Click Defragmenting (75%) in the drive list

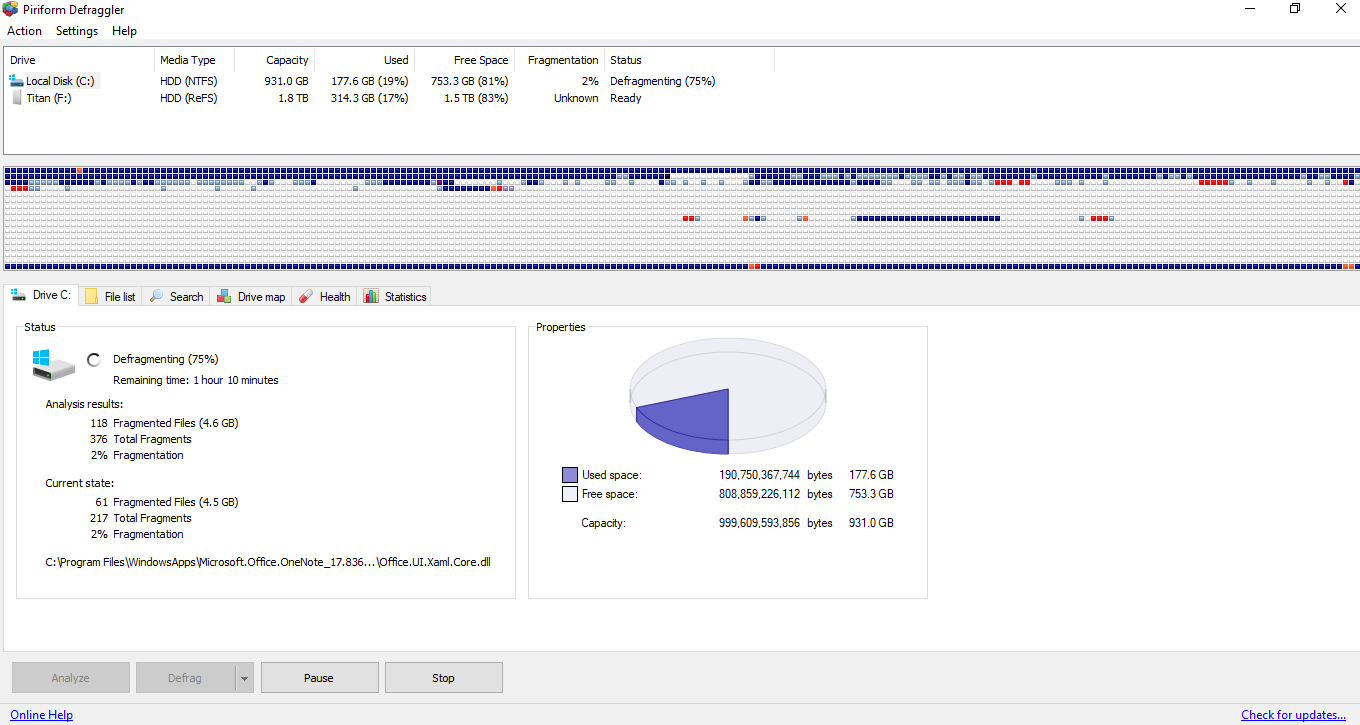coord(663,81)
